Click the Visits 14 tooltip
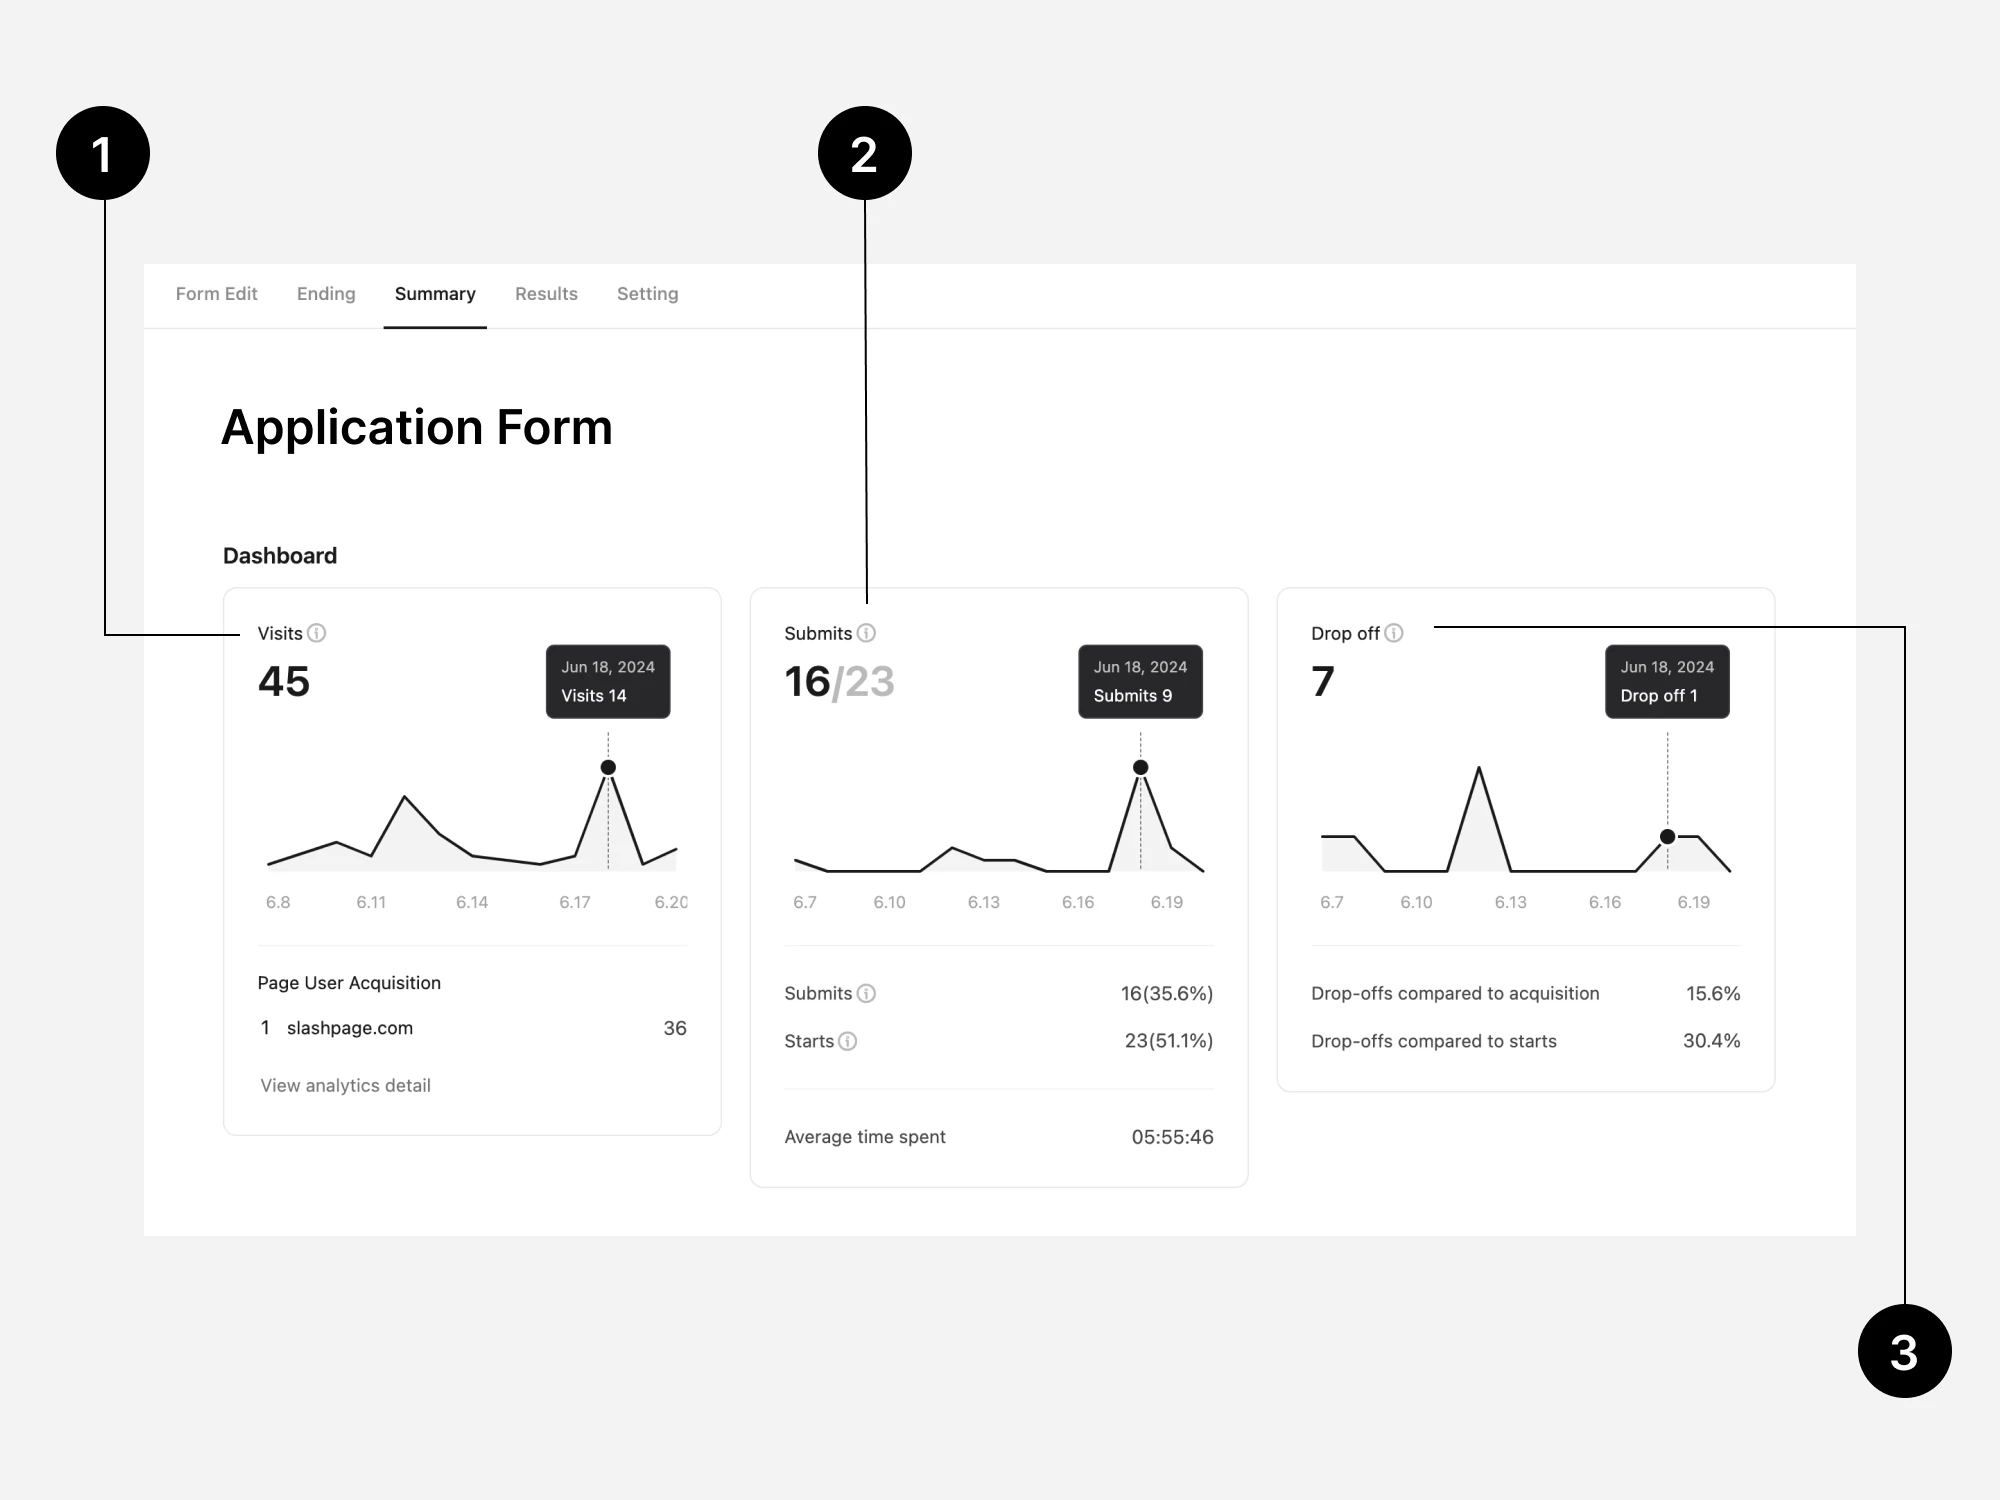 click(608, 681)
